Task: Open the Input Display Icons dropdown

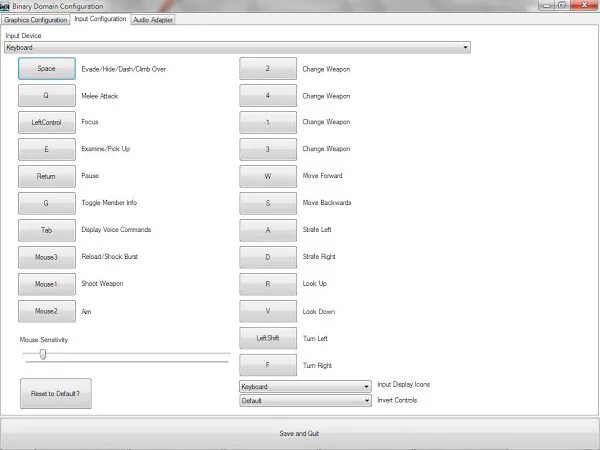Action: (305, 386)
